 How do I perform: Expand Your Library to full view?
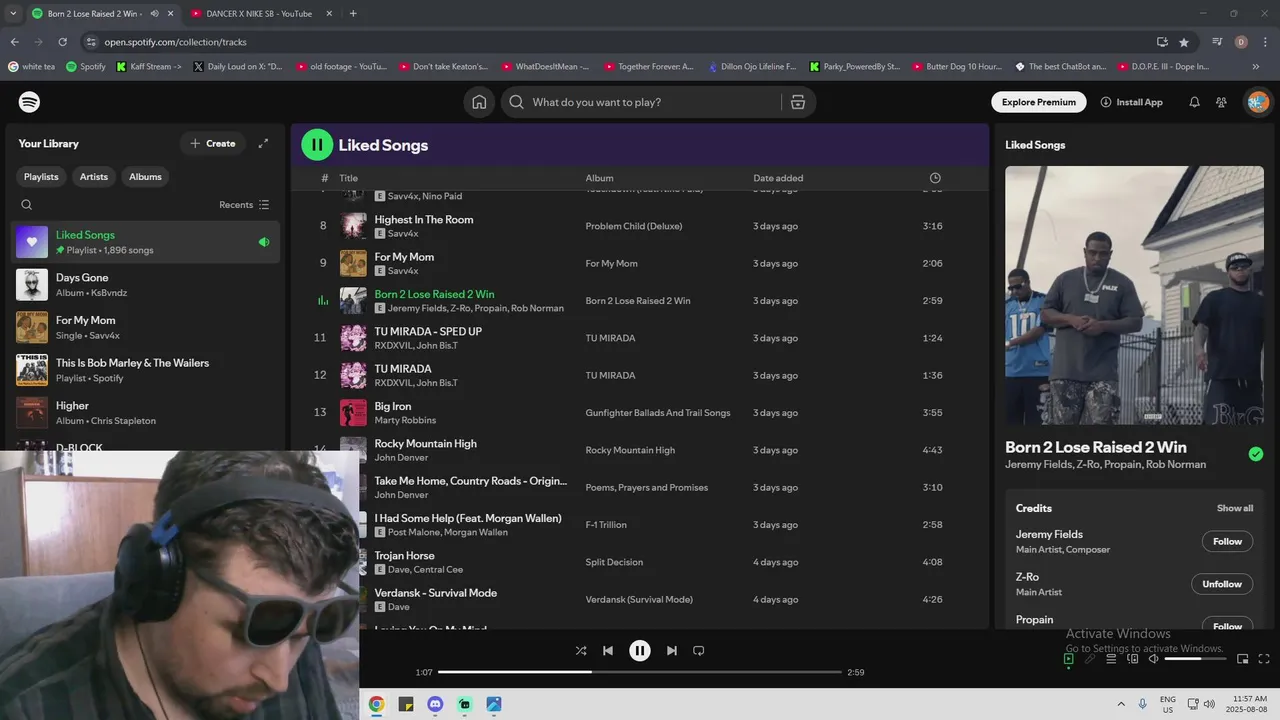[x=263, y=144]
